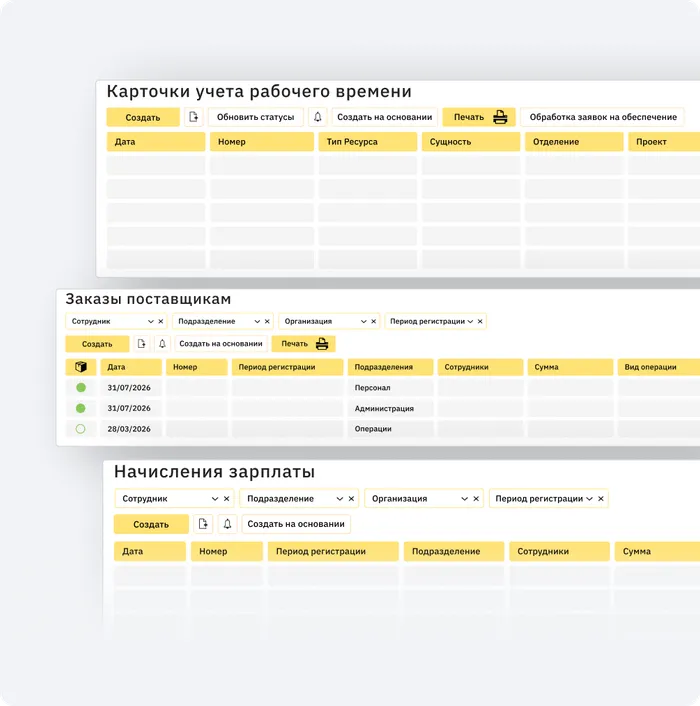
Task: Click the document export icon in Карточки учета toolbar
Action: pos(193,117)
